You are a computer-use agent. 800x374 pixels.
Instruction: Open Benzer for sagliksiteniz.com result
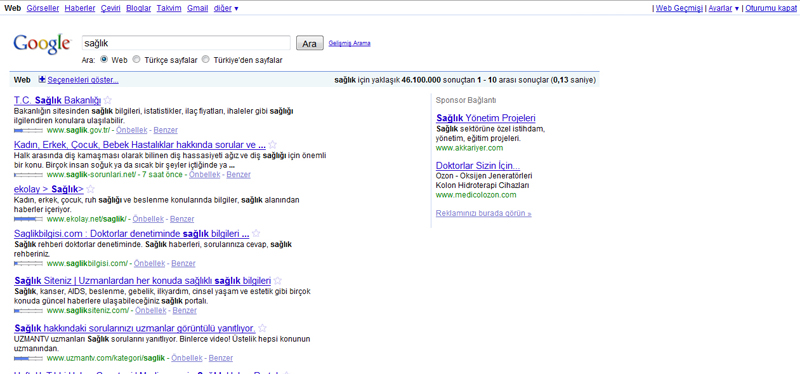coord(185,310)
